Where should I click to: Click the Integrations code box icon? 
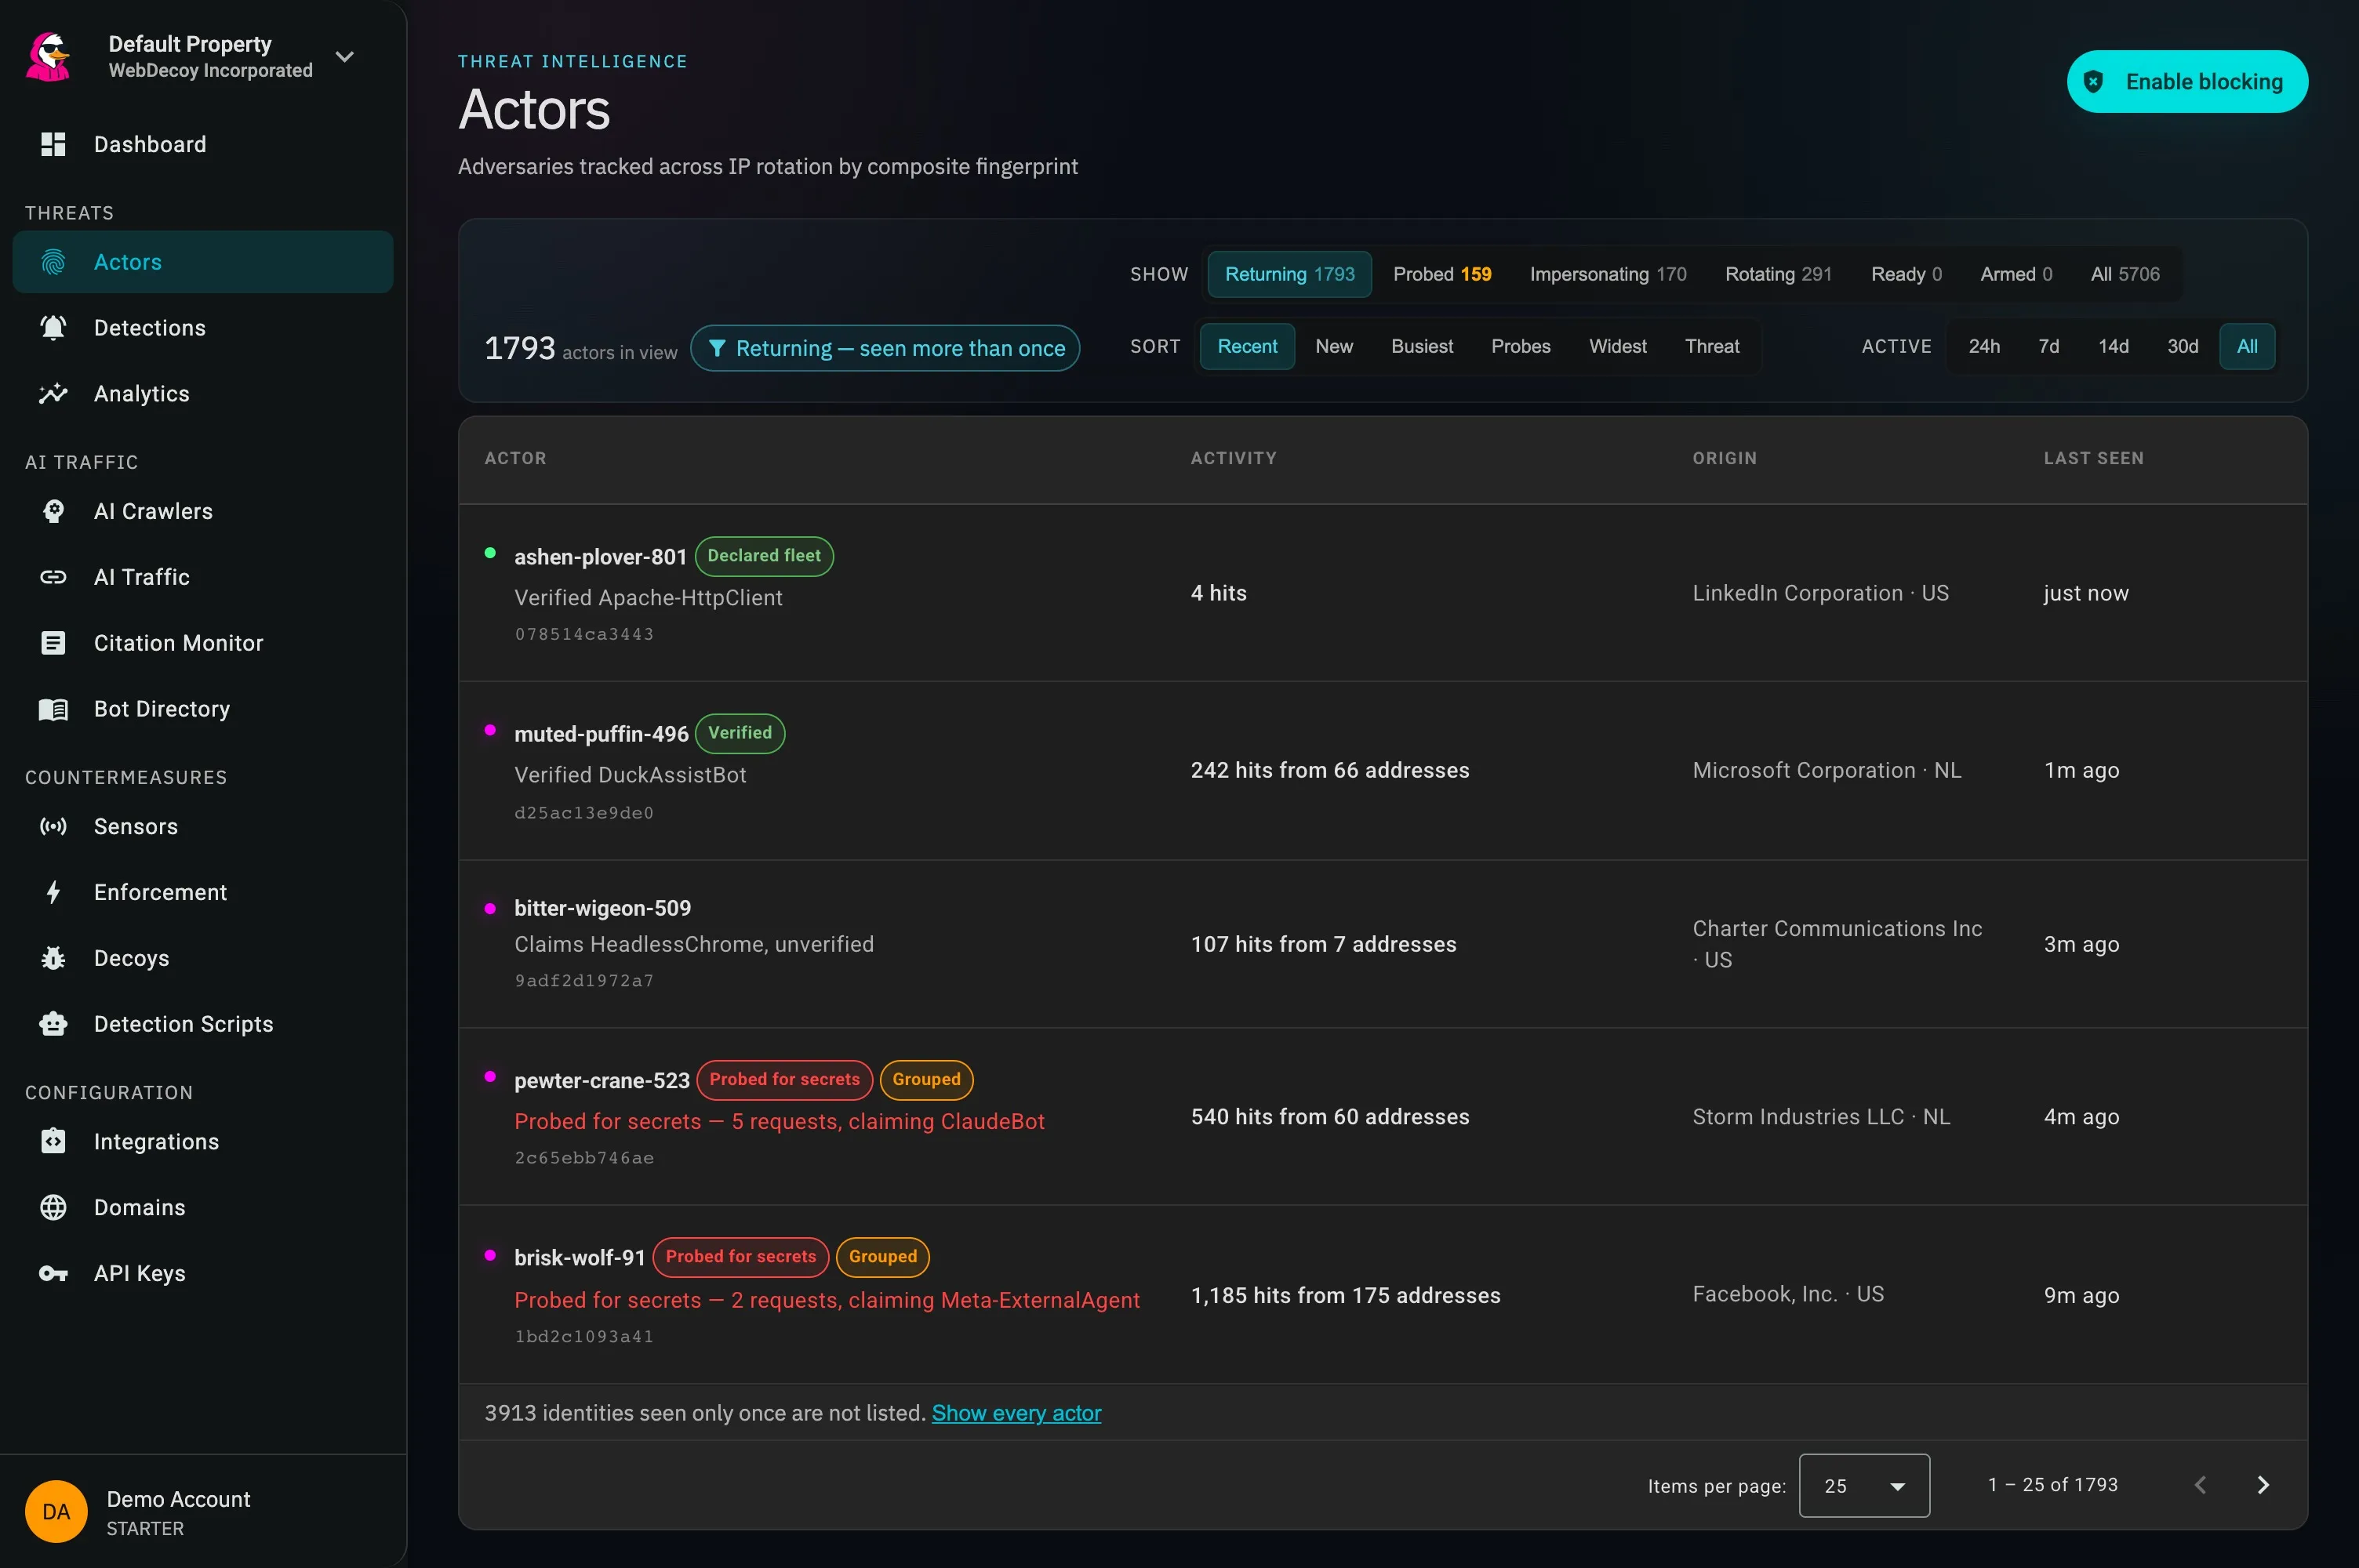(x=53, y=1141)
